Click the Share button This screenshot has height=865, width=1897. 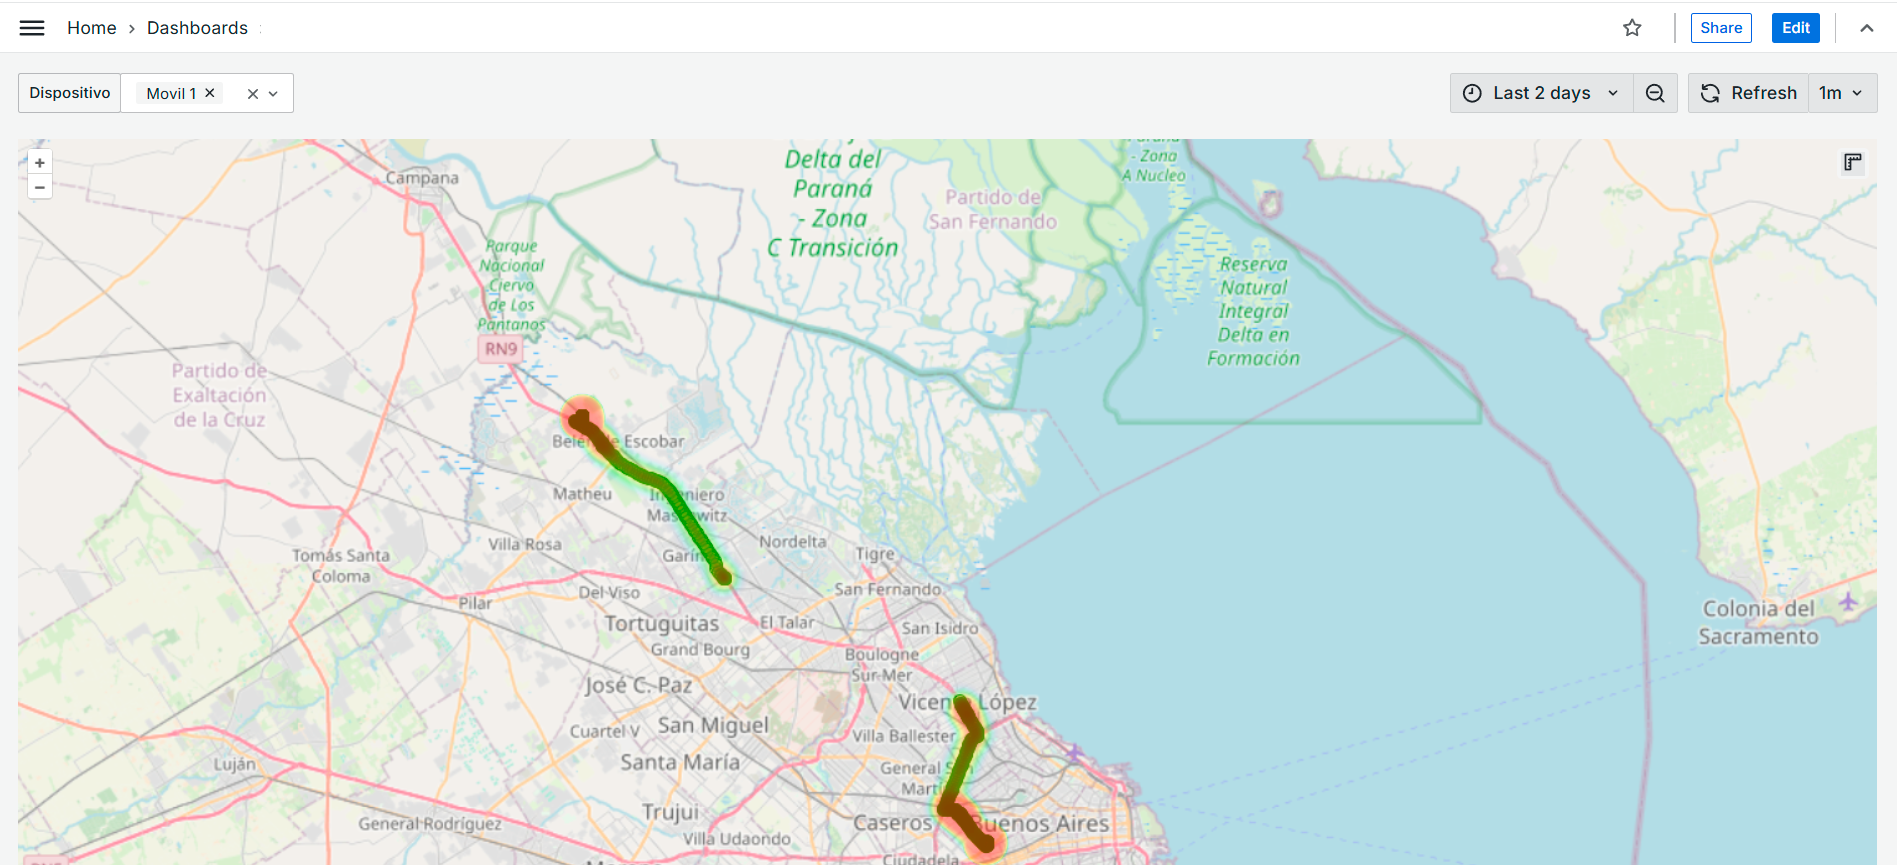pos(1720,28)
